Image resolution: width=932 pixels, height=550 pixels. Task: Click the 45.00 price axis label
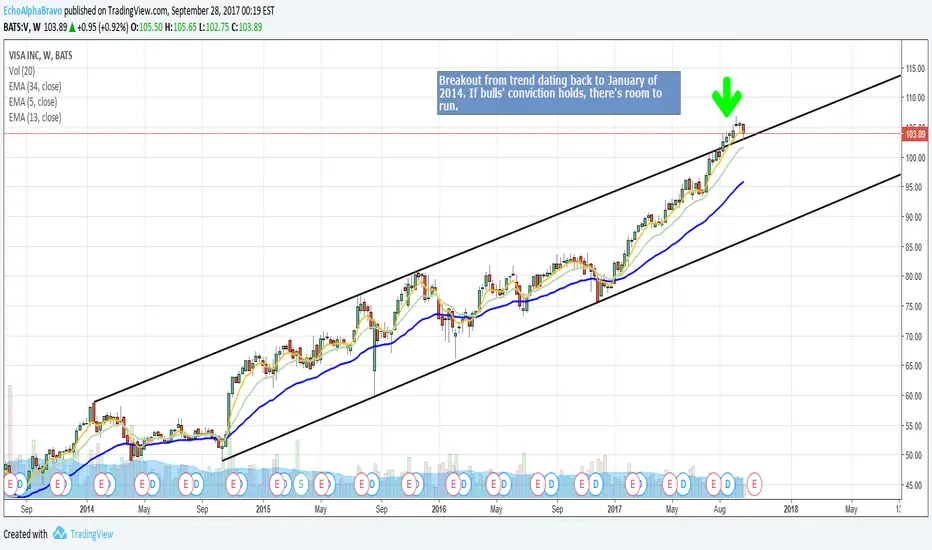coord(915,485)
